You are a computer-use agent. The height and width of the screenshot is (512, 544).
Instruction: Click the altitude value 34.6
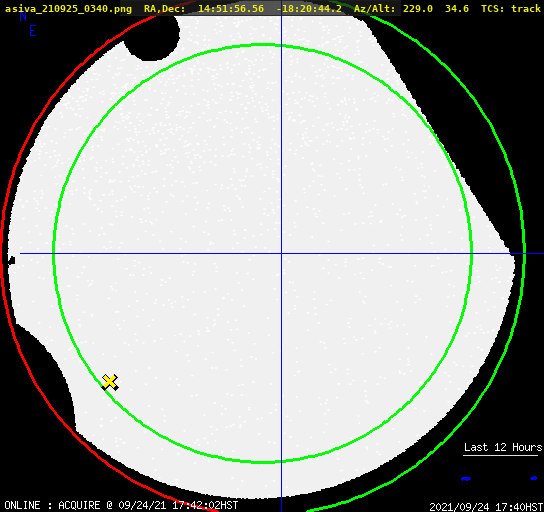457,8
